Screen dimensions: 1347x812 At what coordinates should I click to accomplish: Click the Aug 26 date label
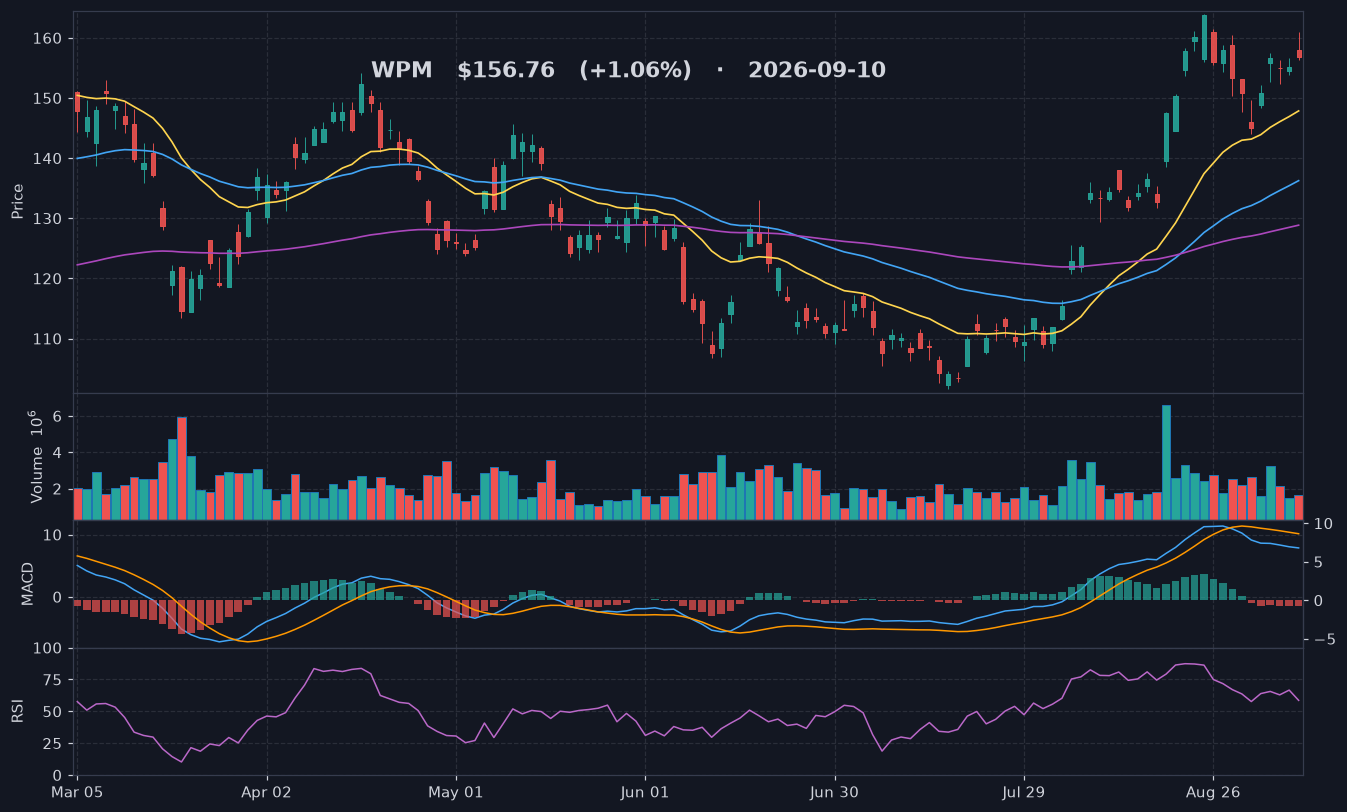(x=1213, y=792)
